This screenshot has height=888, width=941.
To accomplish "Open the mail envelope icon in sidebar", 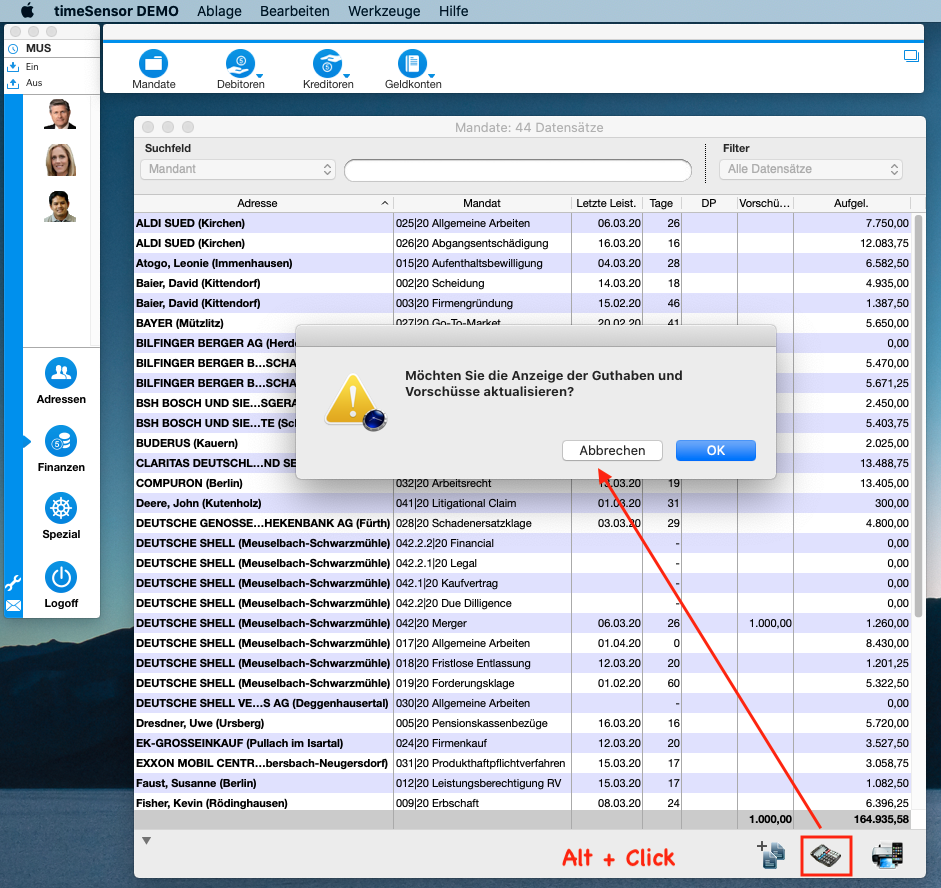I will tap(13, 605).
